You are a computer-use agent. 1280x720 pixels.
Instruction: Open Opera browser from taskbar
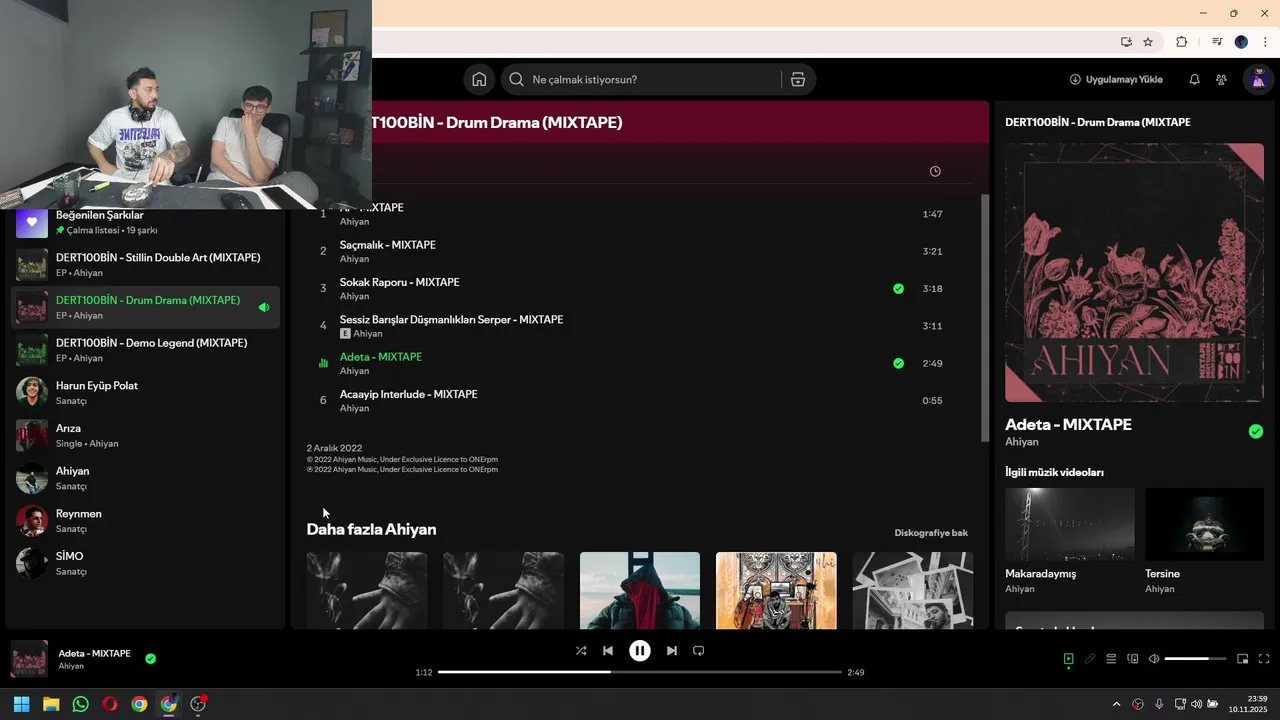[x=110, y=704]
